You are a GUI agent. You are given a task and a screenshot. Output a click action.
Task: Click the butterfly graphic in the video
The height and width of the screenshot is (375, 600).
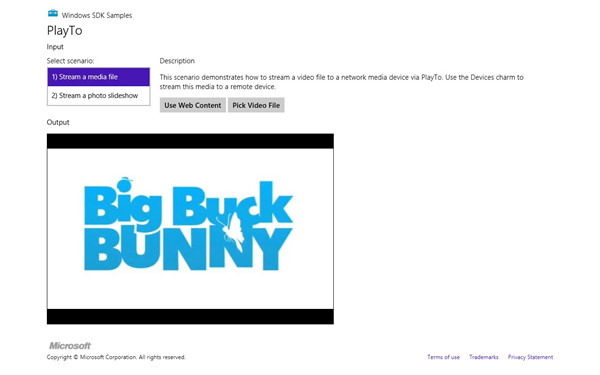[230, 232]
